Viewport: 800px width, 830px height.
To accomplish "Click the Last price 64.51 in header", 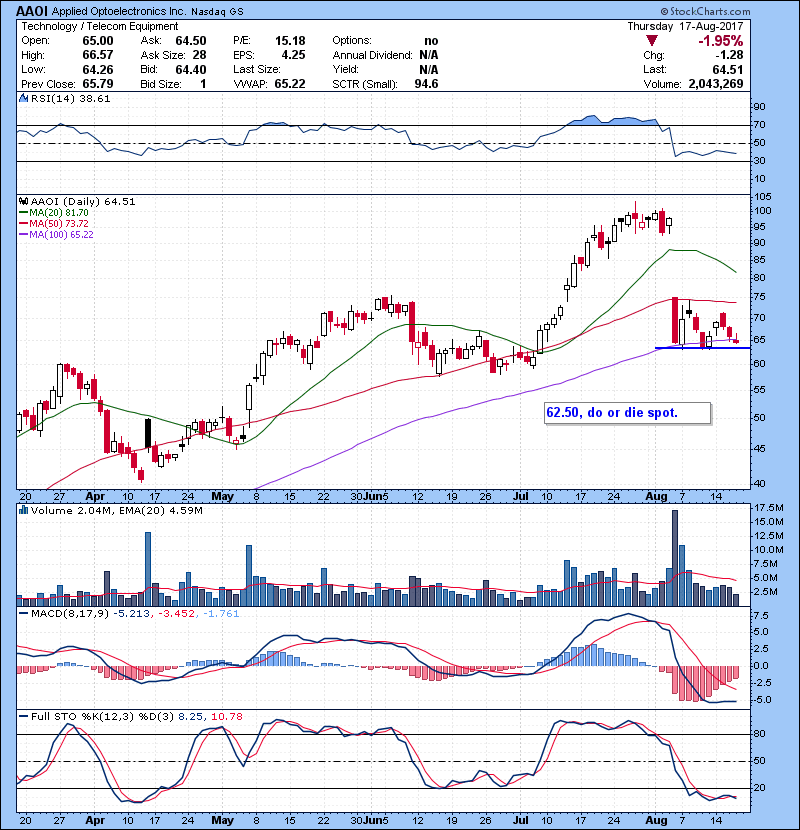I will coord(728,69).
